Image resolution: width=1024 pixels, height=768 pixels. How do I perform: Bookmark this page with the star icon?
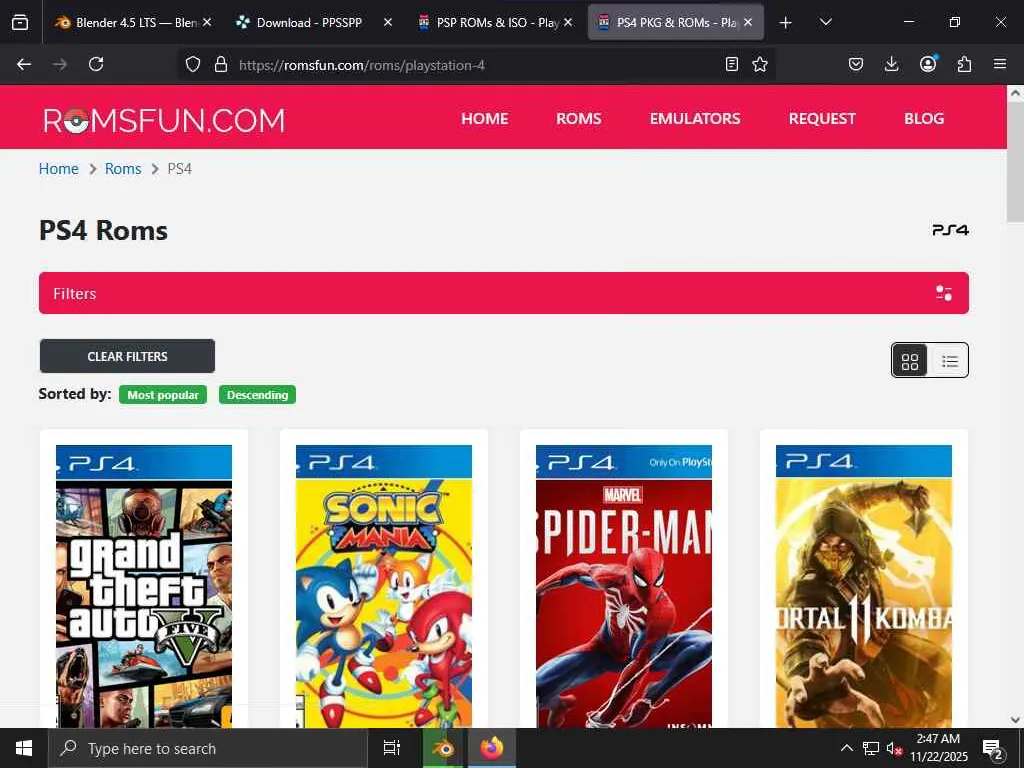(x=760, y=64)
